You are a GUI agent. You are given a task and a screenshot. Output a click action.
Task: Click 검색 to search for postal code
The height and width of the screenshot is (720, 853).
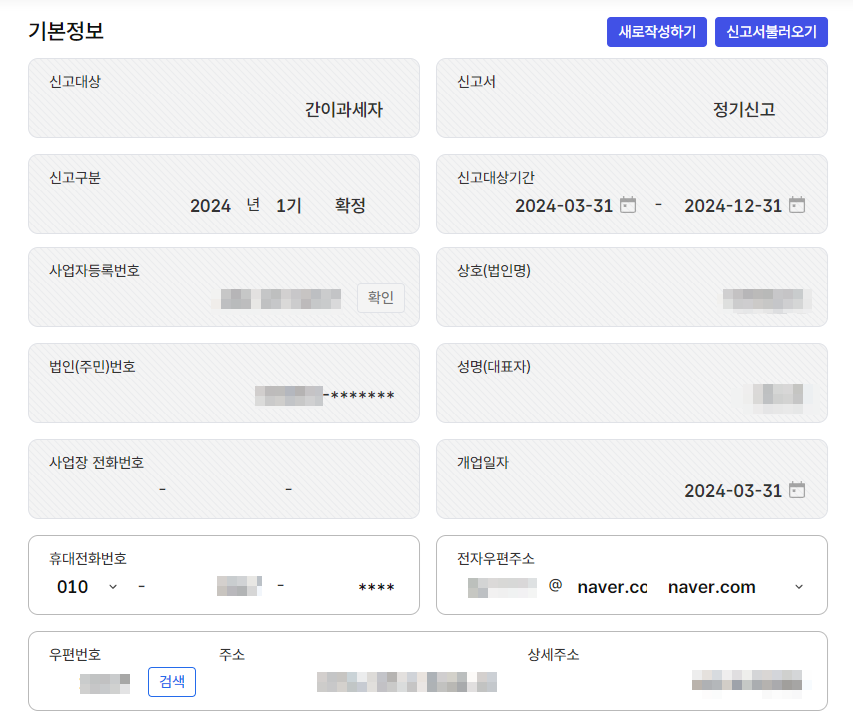click(171, 682)
